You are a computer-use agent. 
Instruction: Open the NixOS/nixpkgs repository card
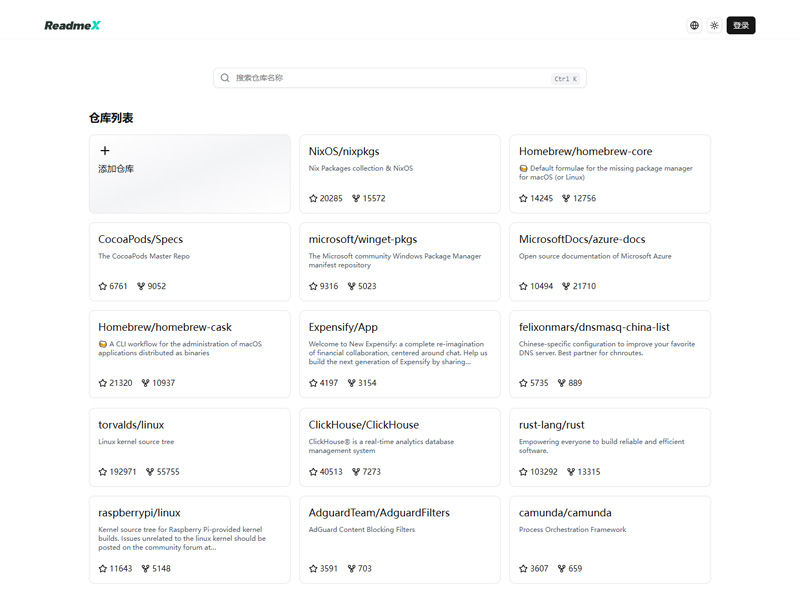[399, 173]
